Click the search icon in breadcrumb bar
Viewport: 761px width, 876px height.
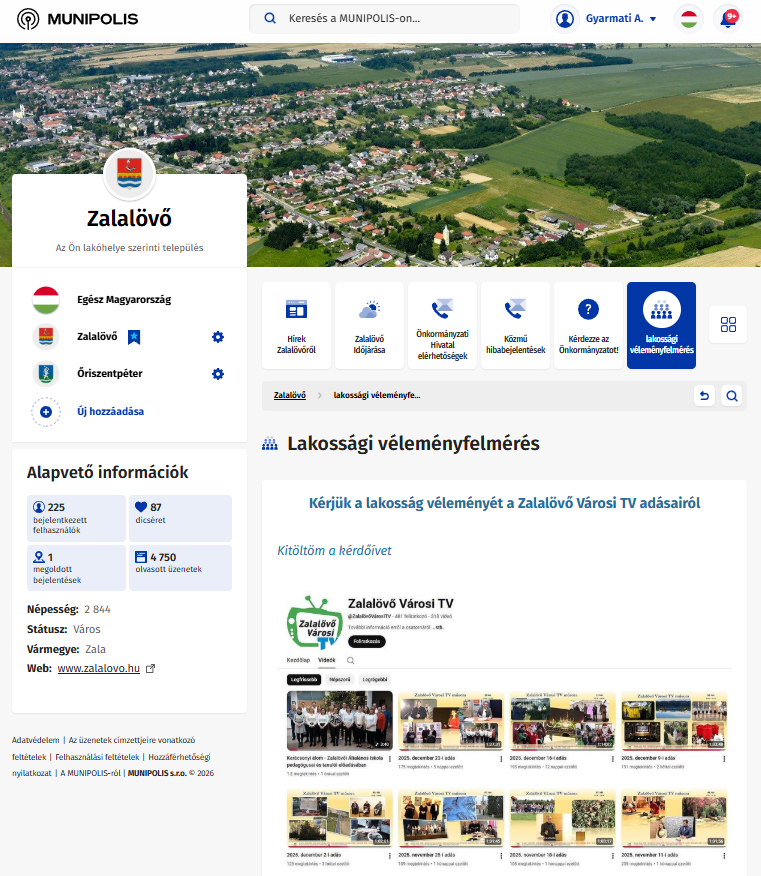732,396
